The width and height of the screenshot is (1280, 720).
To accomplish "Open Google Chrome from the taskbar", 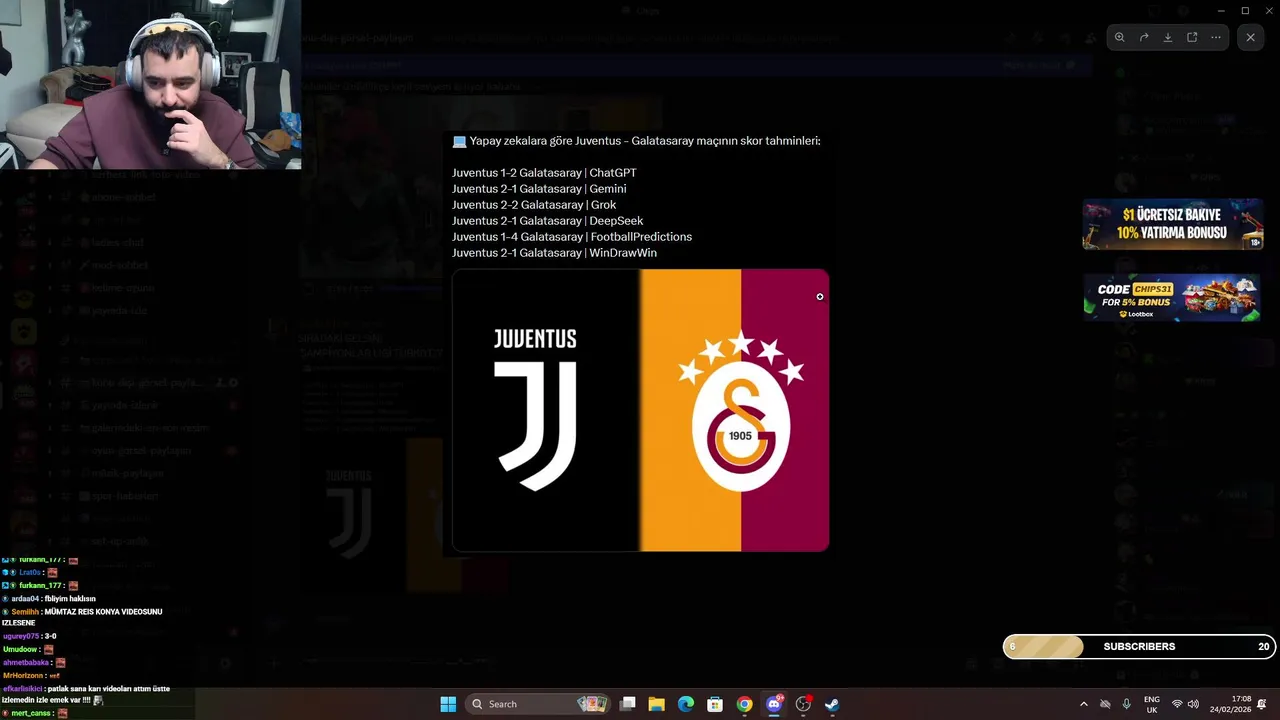I will tap(744, 704).
